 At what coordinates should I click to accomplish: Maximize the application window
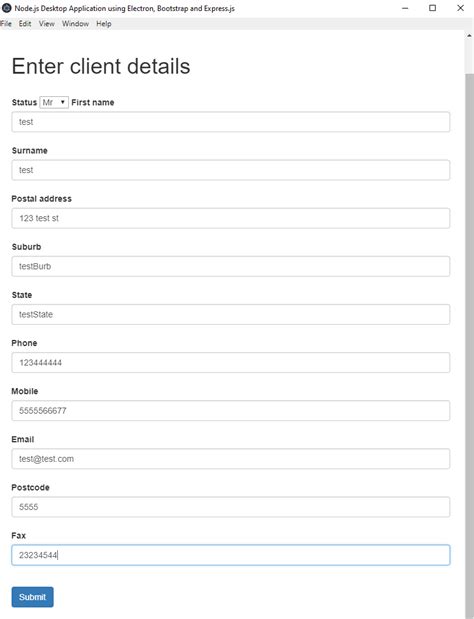[x=433, y=8]
